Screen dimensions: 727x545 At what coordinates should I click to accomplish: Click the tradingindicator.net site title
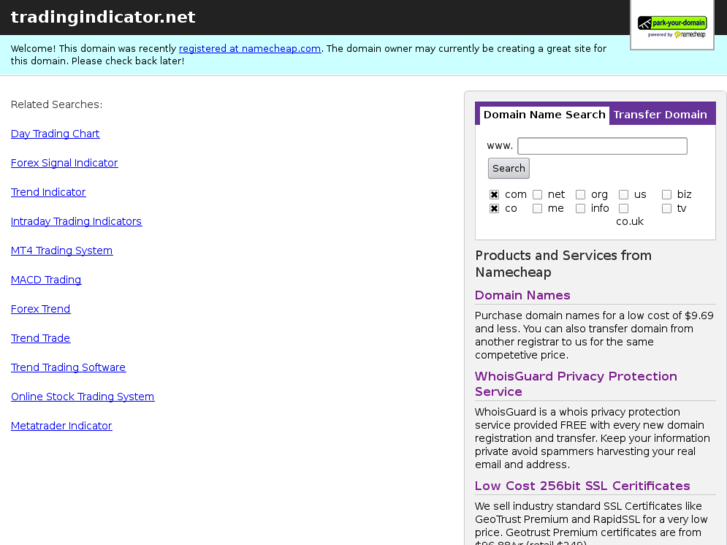(103, 17)
